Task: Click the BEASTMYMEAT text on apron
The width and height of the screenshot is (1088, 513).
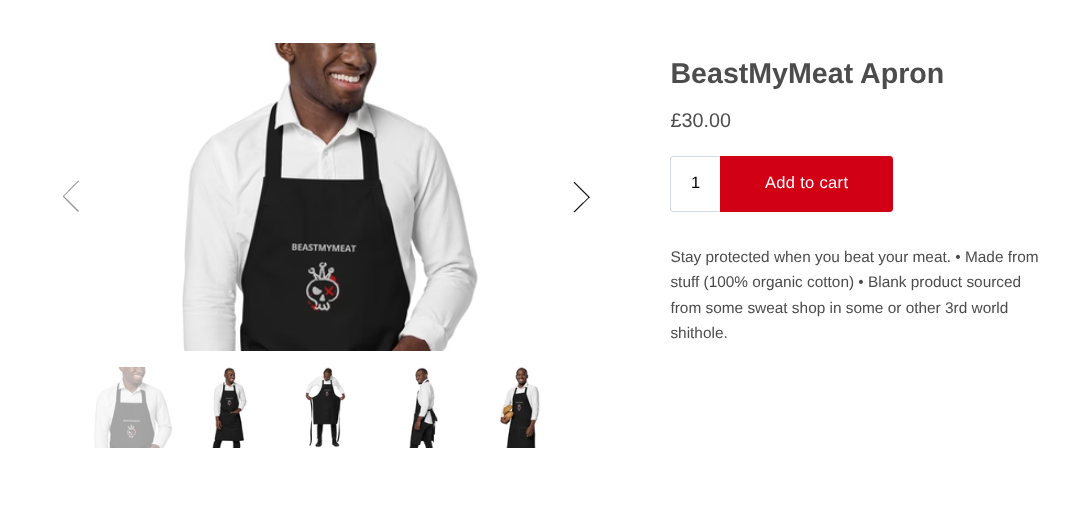Action: pyautogui.click(x=323, y=248)
